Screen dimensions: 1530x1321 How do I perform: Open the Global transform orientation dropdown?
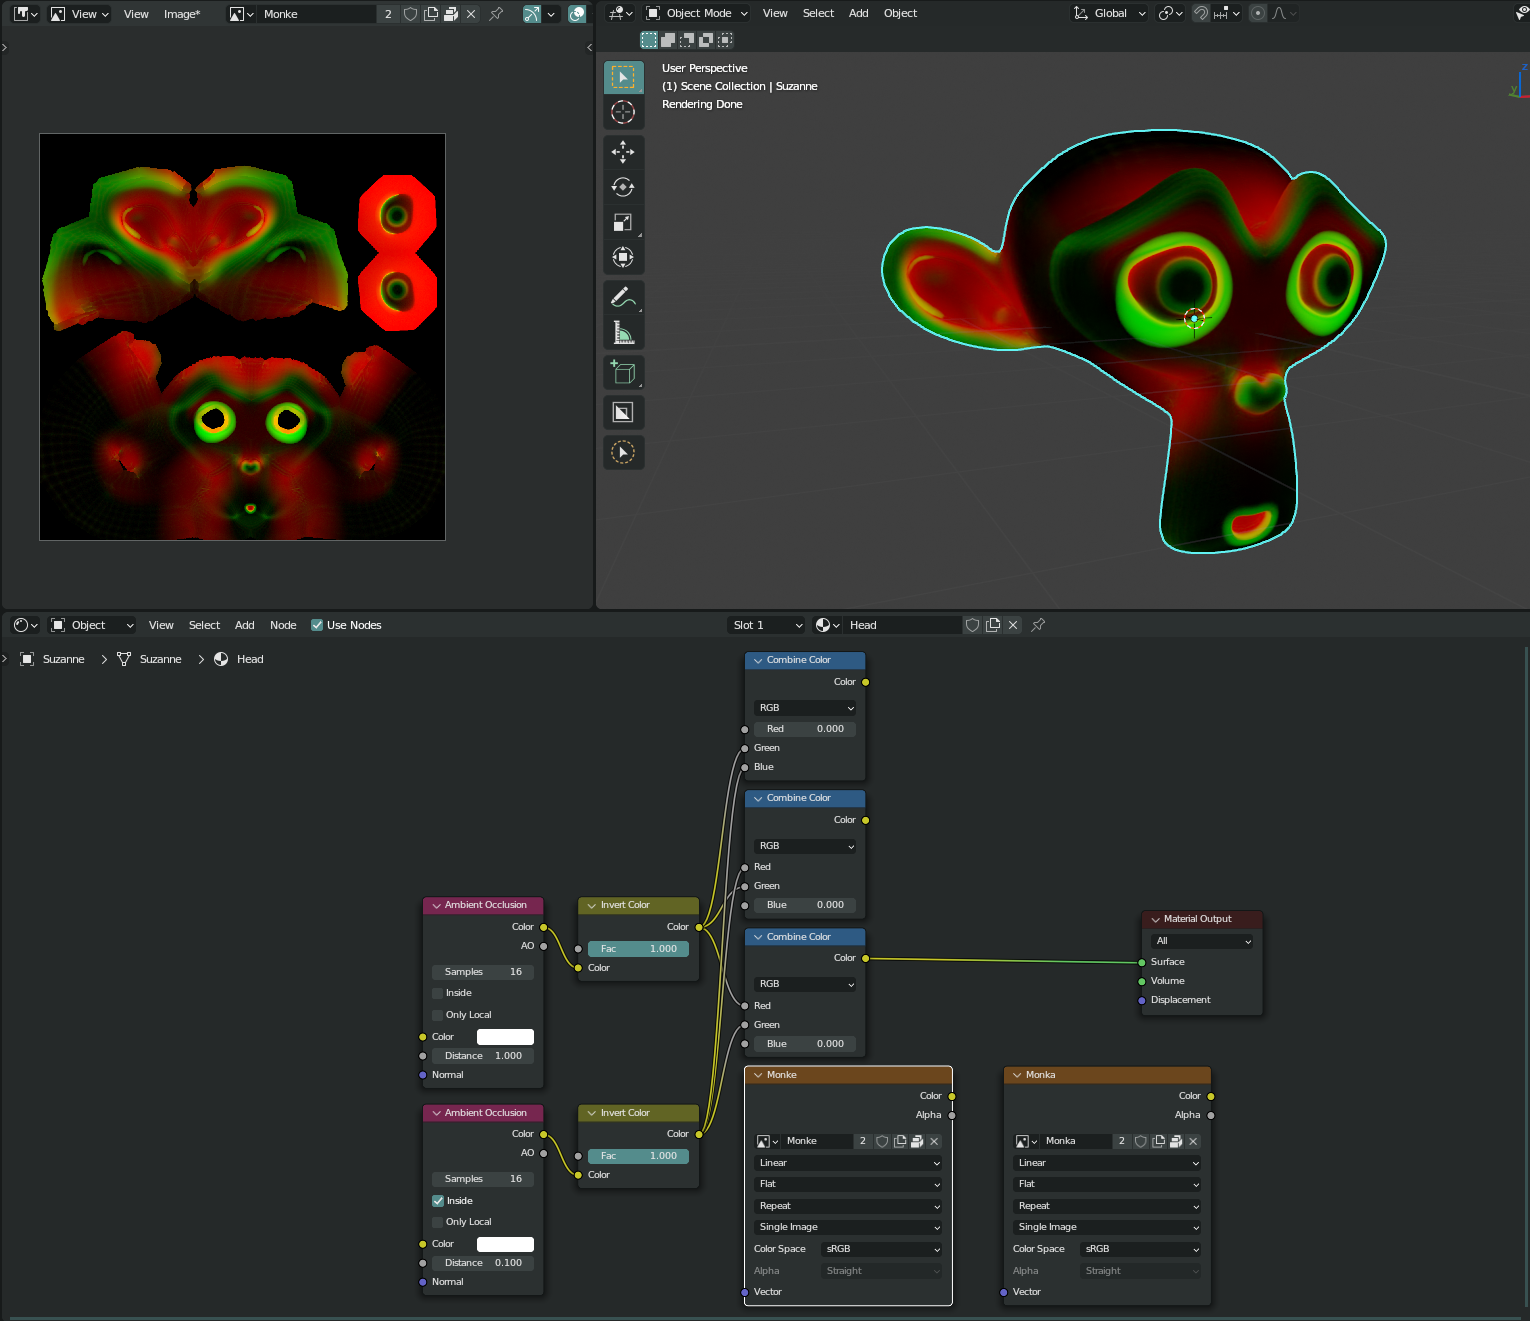[1109, 13]
